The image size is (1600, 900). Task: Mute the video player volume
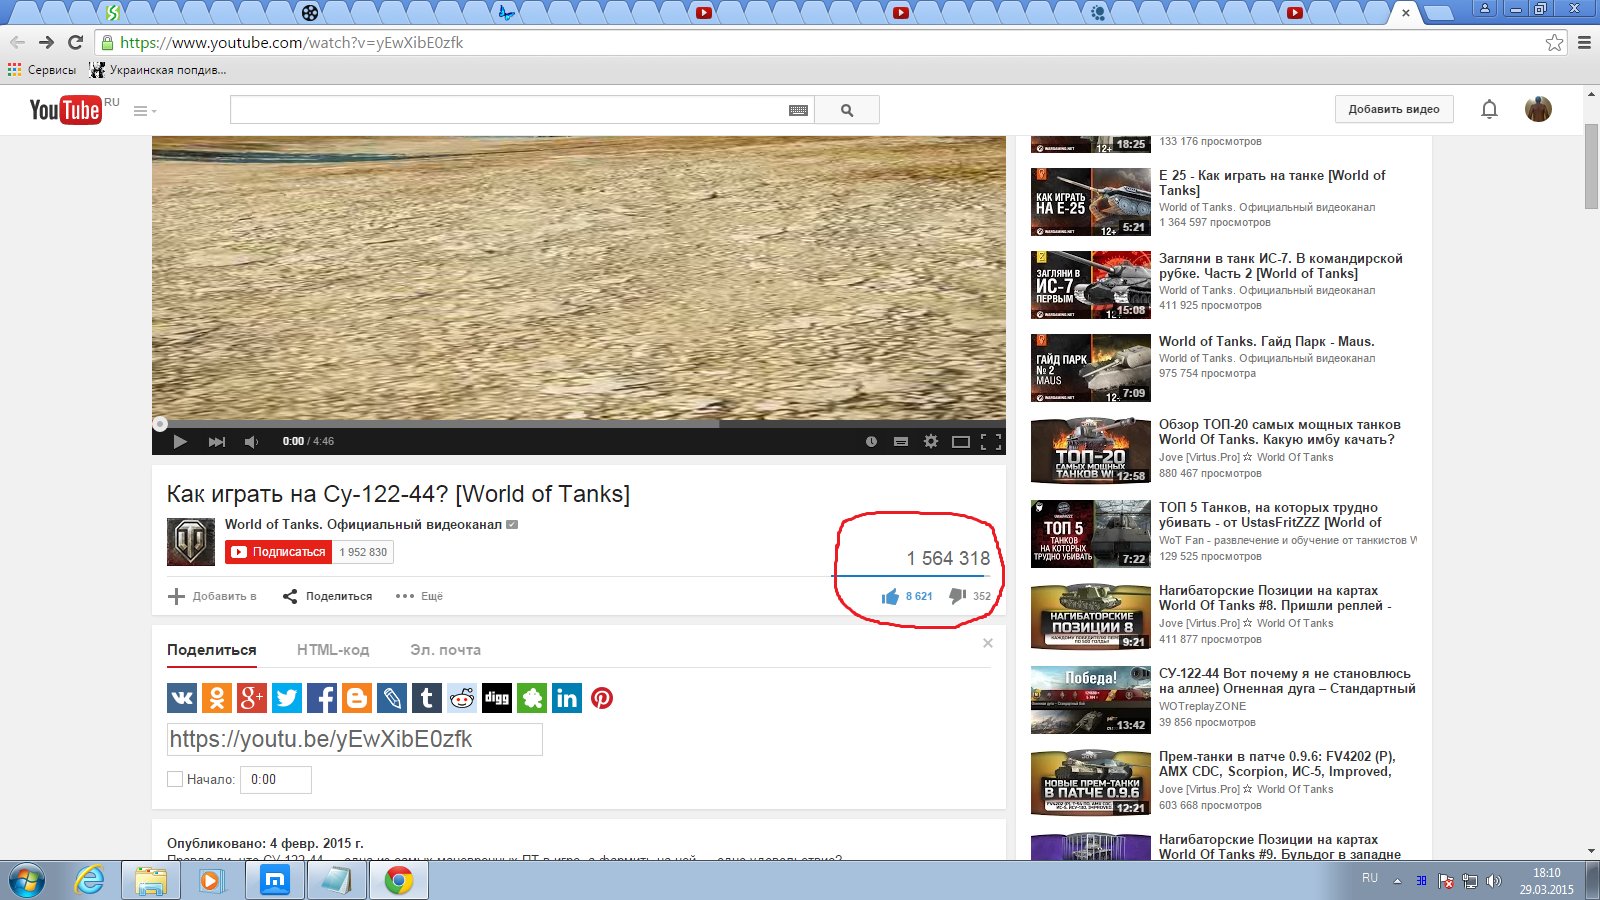(x=252, y=441)
